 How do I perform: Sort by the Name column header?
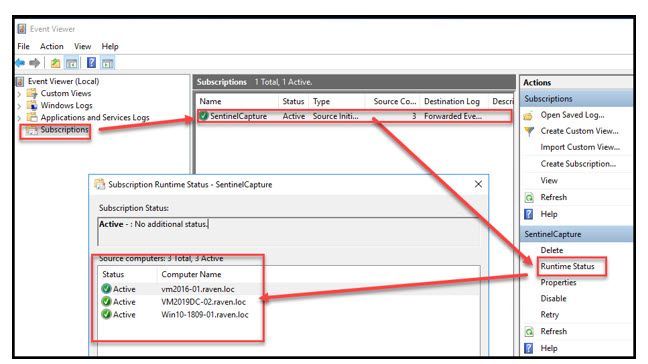click(x=237, y=101)
